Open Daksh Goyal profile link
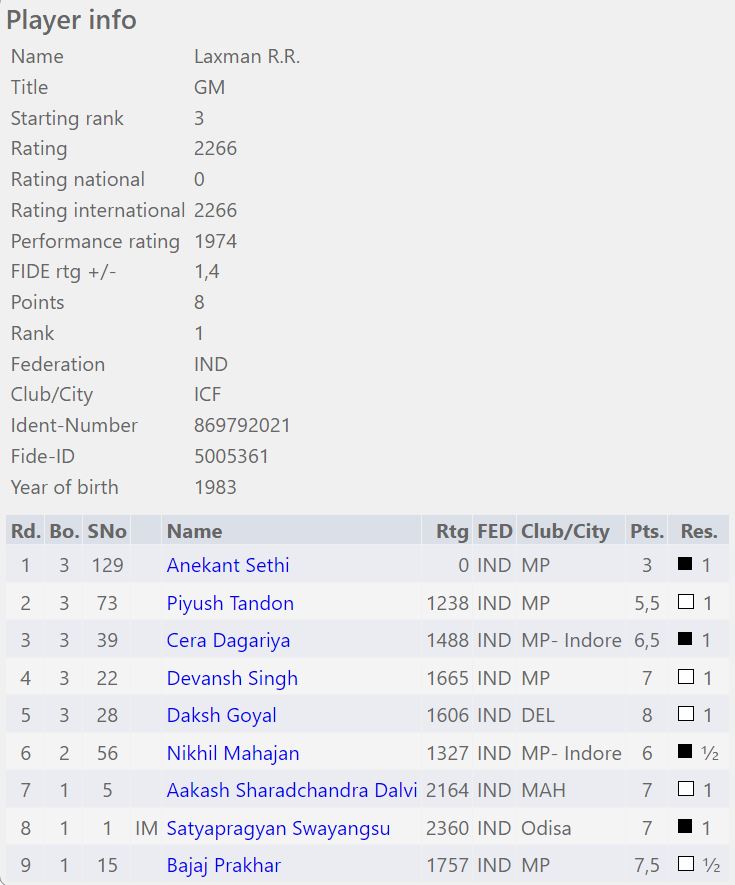 point(222,715)
